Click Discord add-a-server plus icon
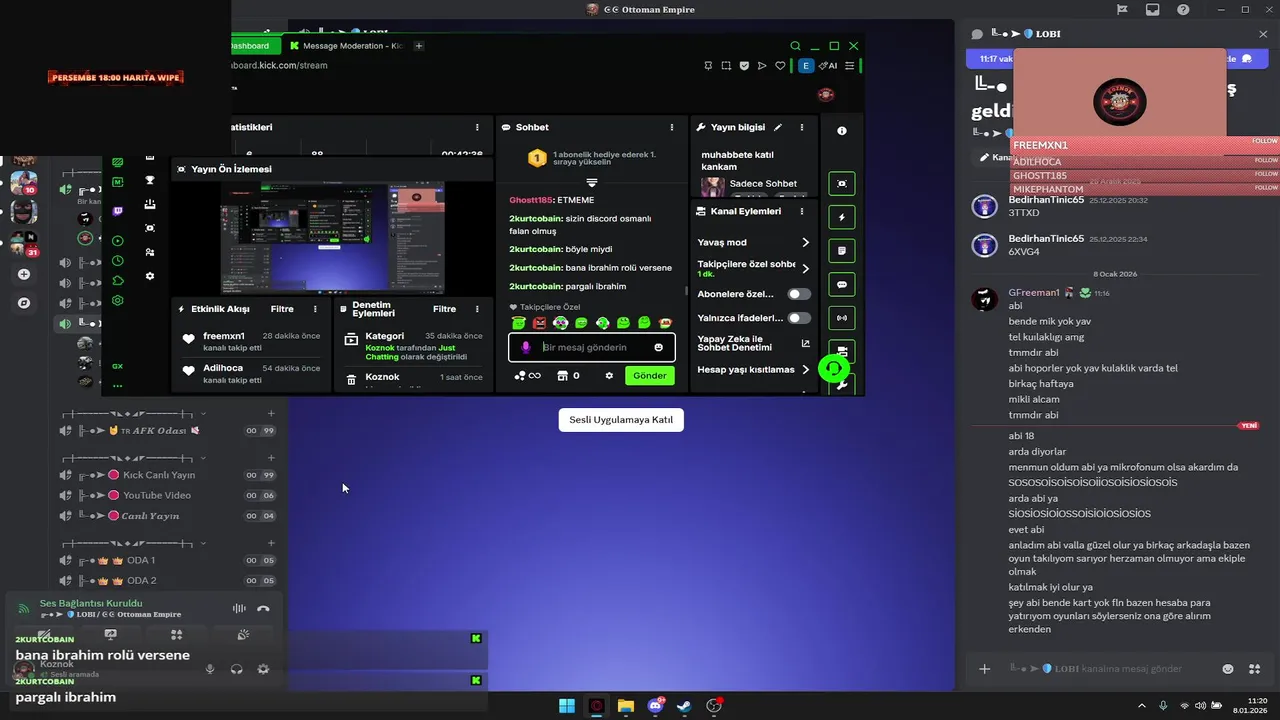 pyautogui.click(x=24, y=274)
